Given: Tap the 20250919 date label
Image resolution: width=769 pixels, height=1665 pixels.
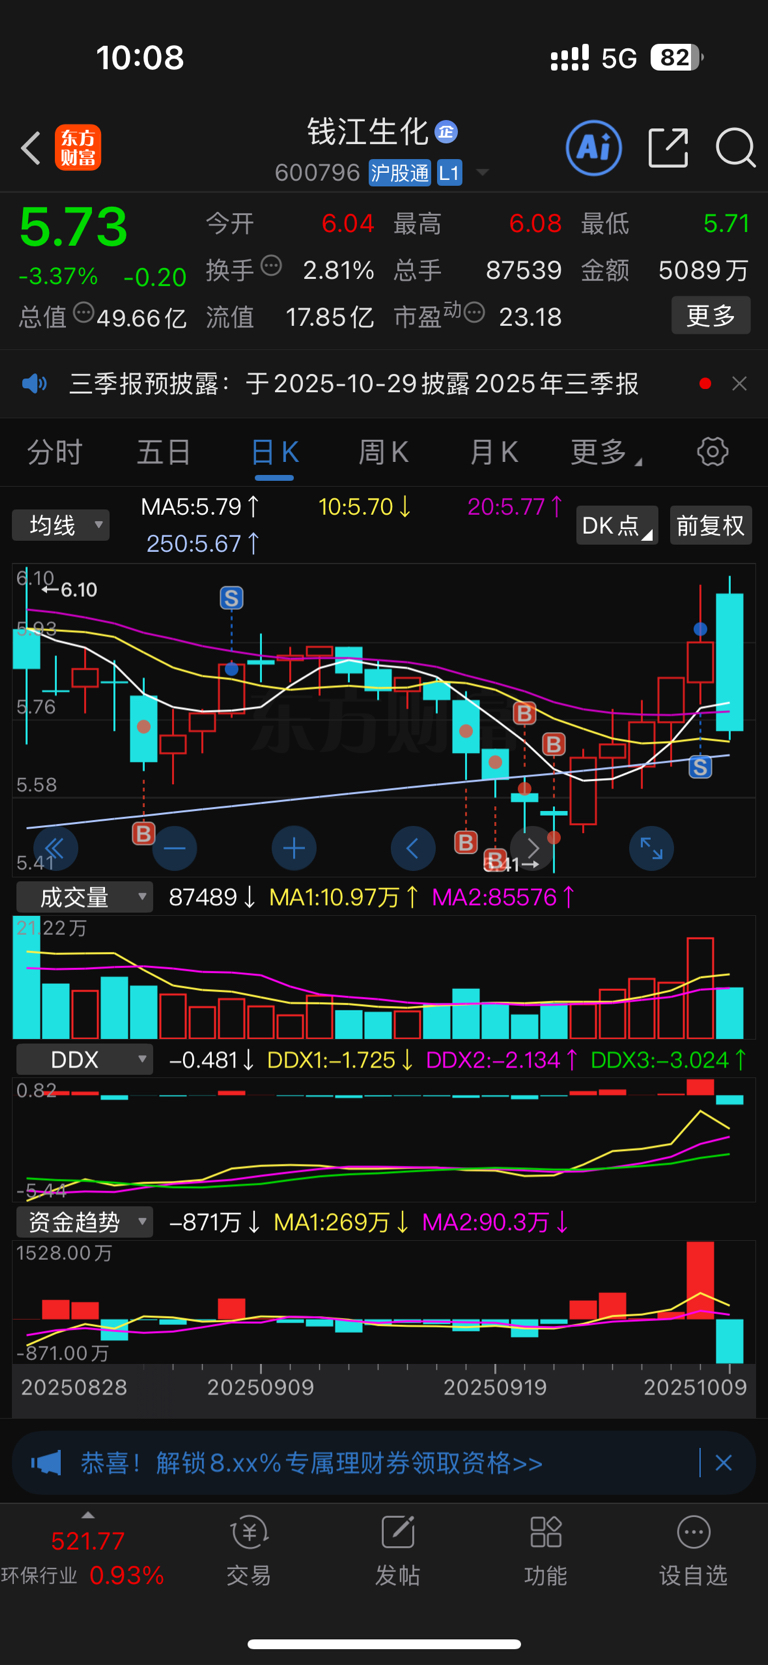Looking at the screenshot, I should [x=495, y=1387].
